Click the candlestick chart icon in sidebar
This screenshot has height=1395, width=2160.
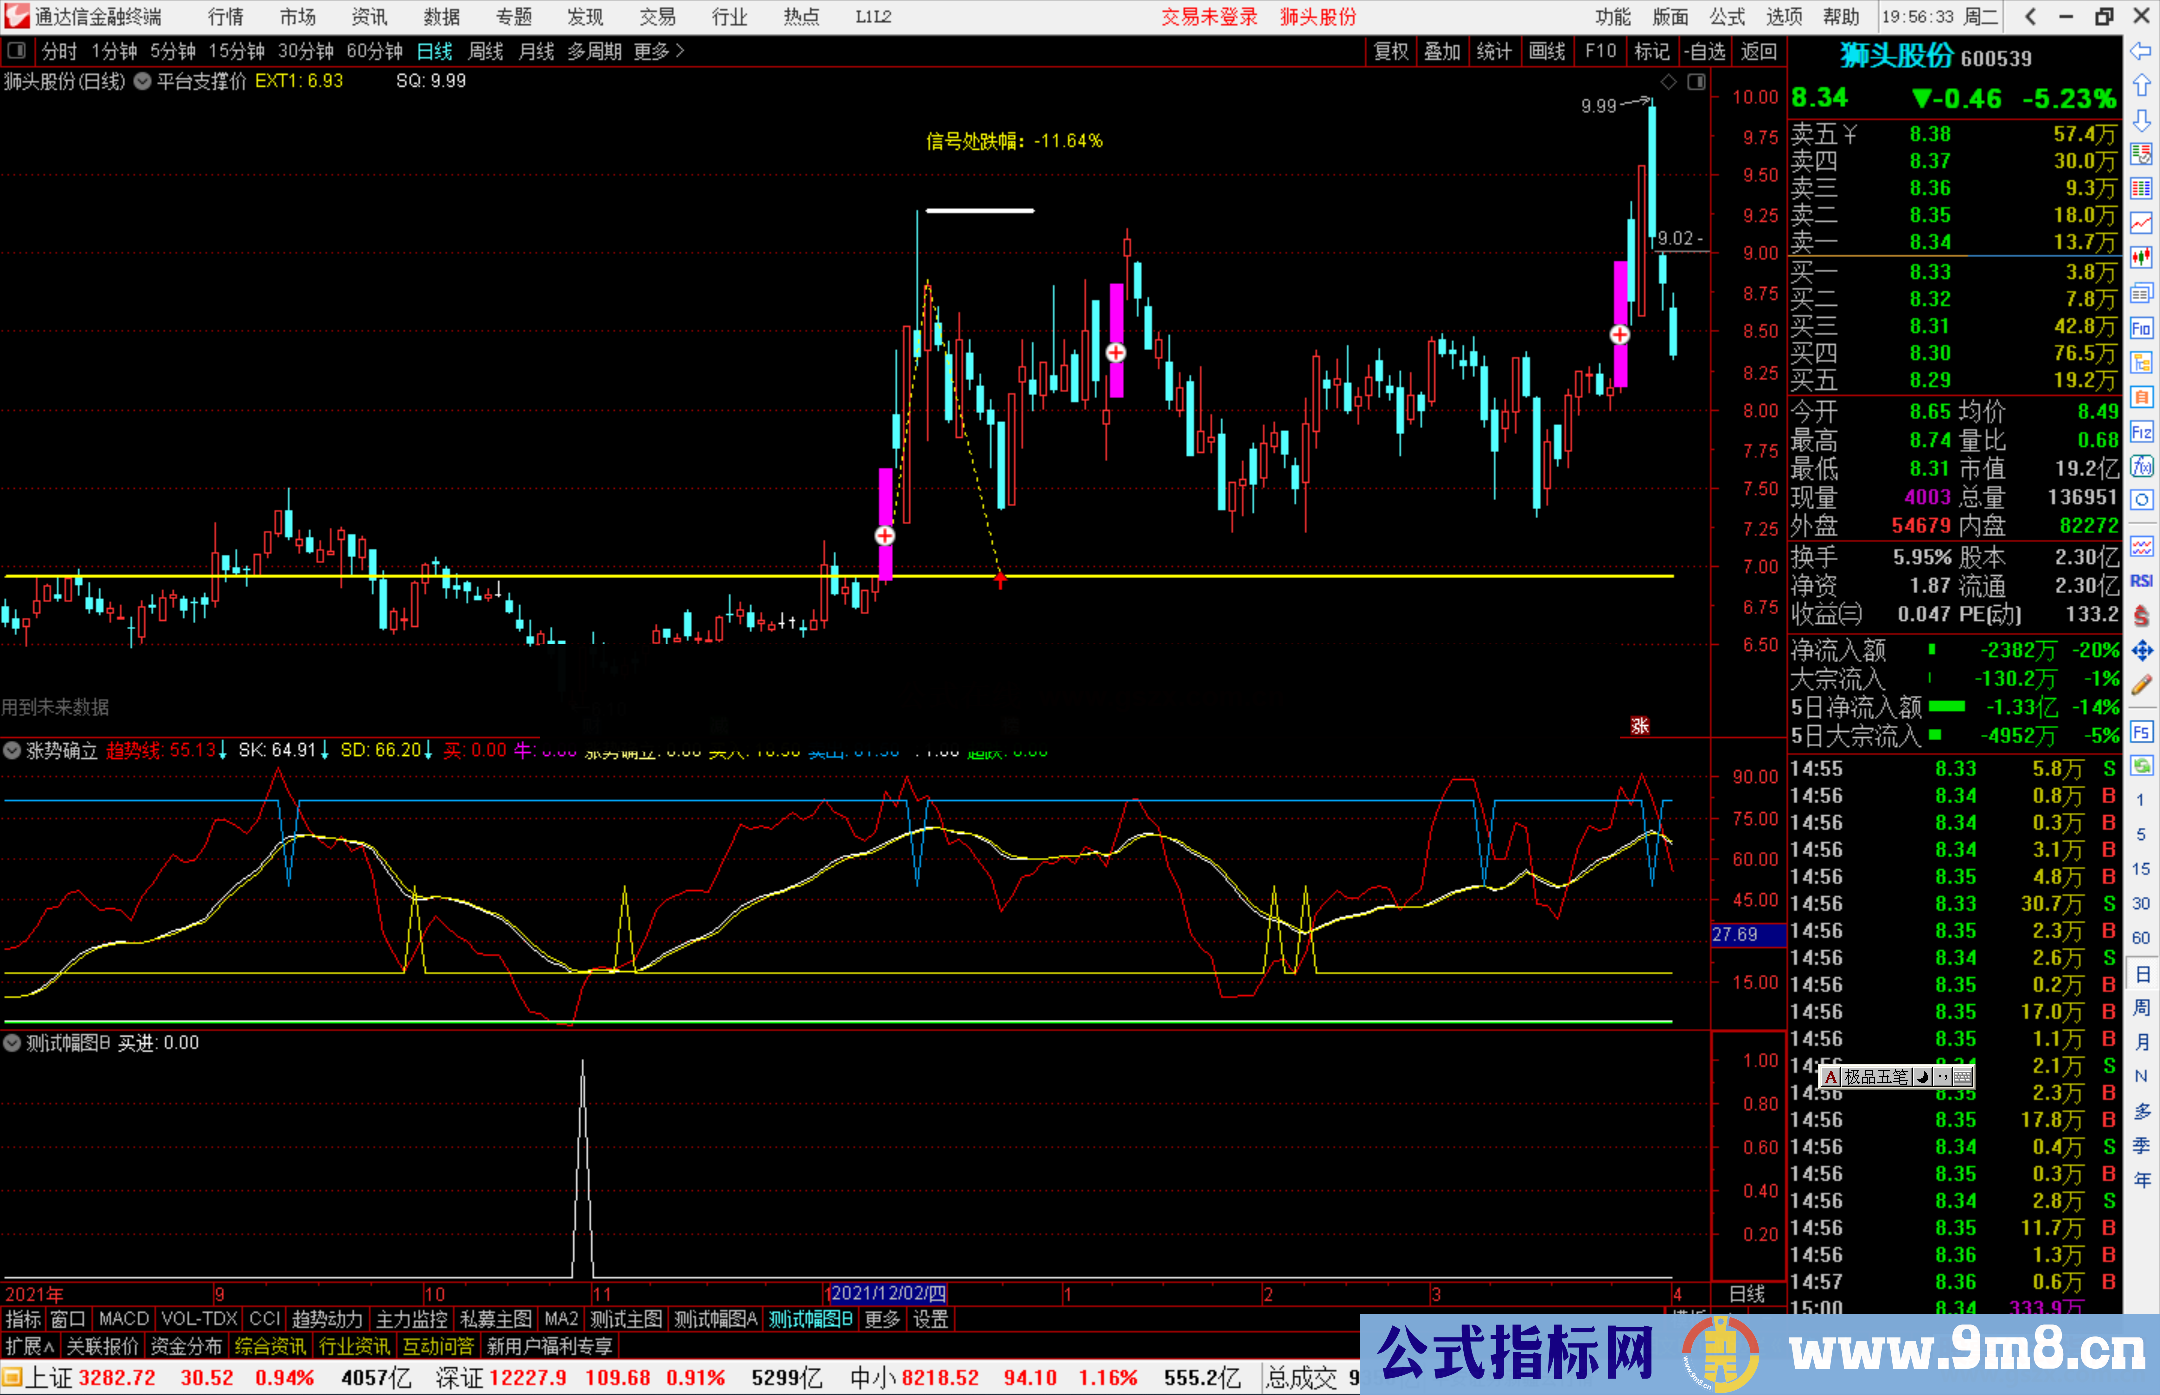(x=2141, y=257)
